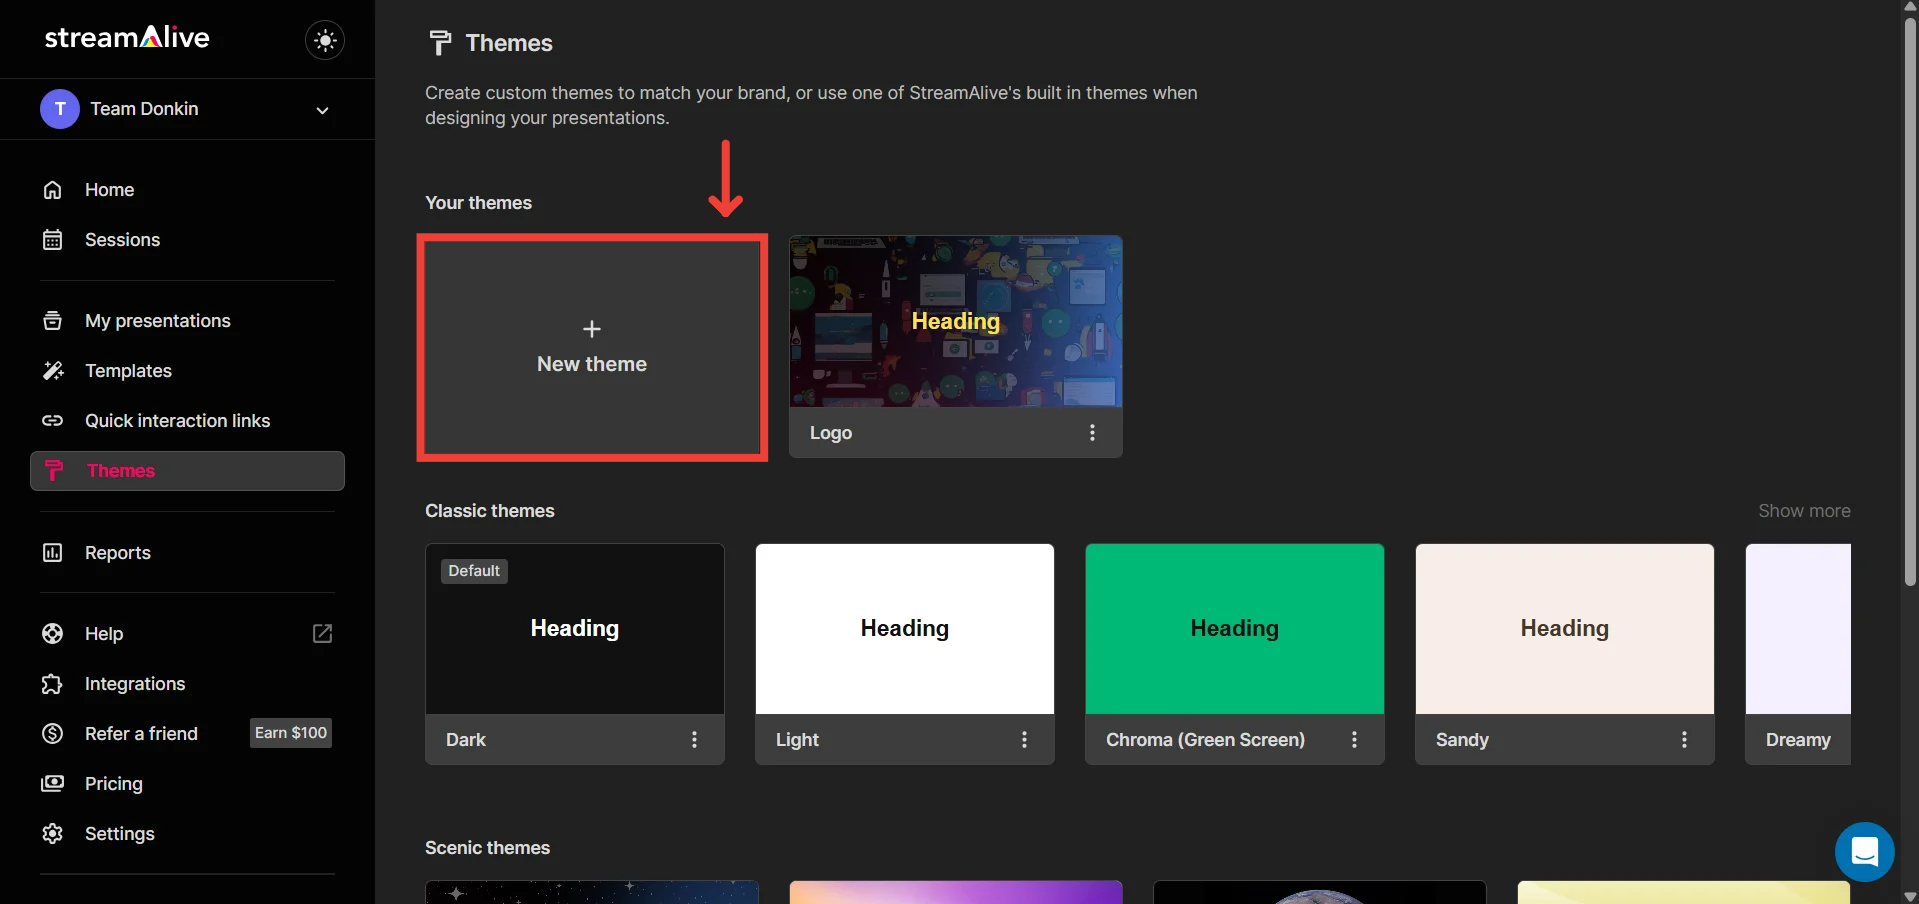Expand the Team Donkin workspace dropdown
The width and height of the screenshot is (1919, 904).
point(322,110)
